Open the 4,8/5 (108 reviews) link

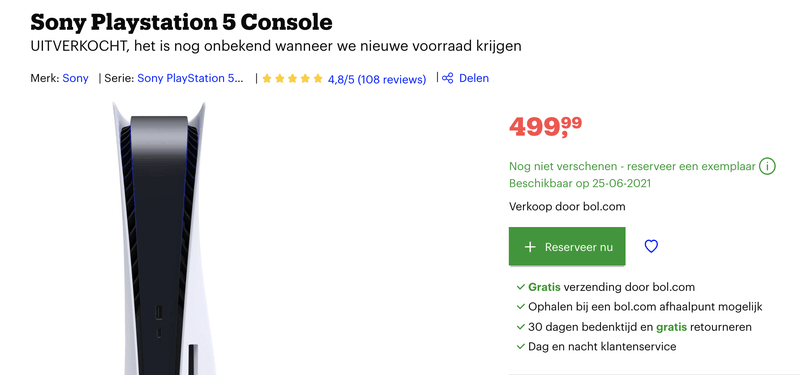[x=377, y=80]
